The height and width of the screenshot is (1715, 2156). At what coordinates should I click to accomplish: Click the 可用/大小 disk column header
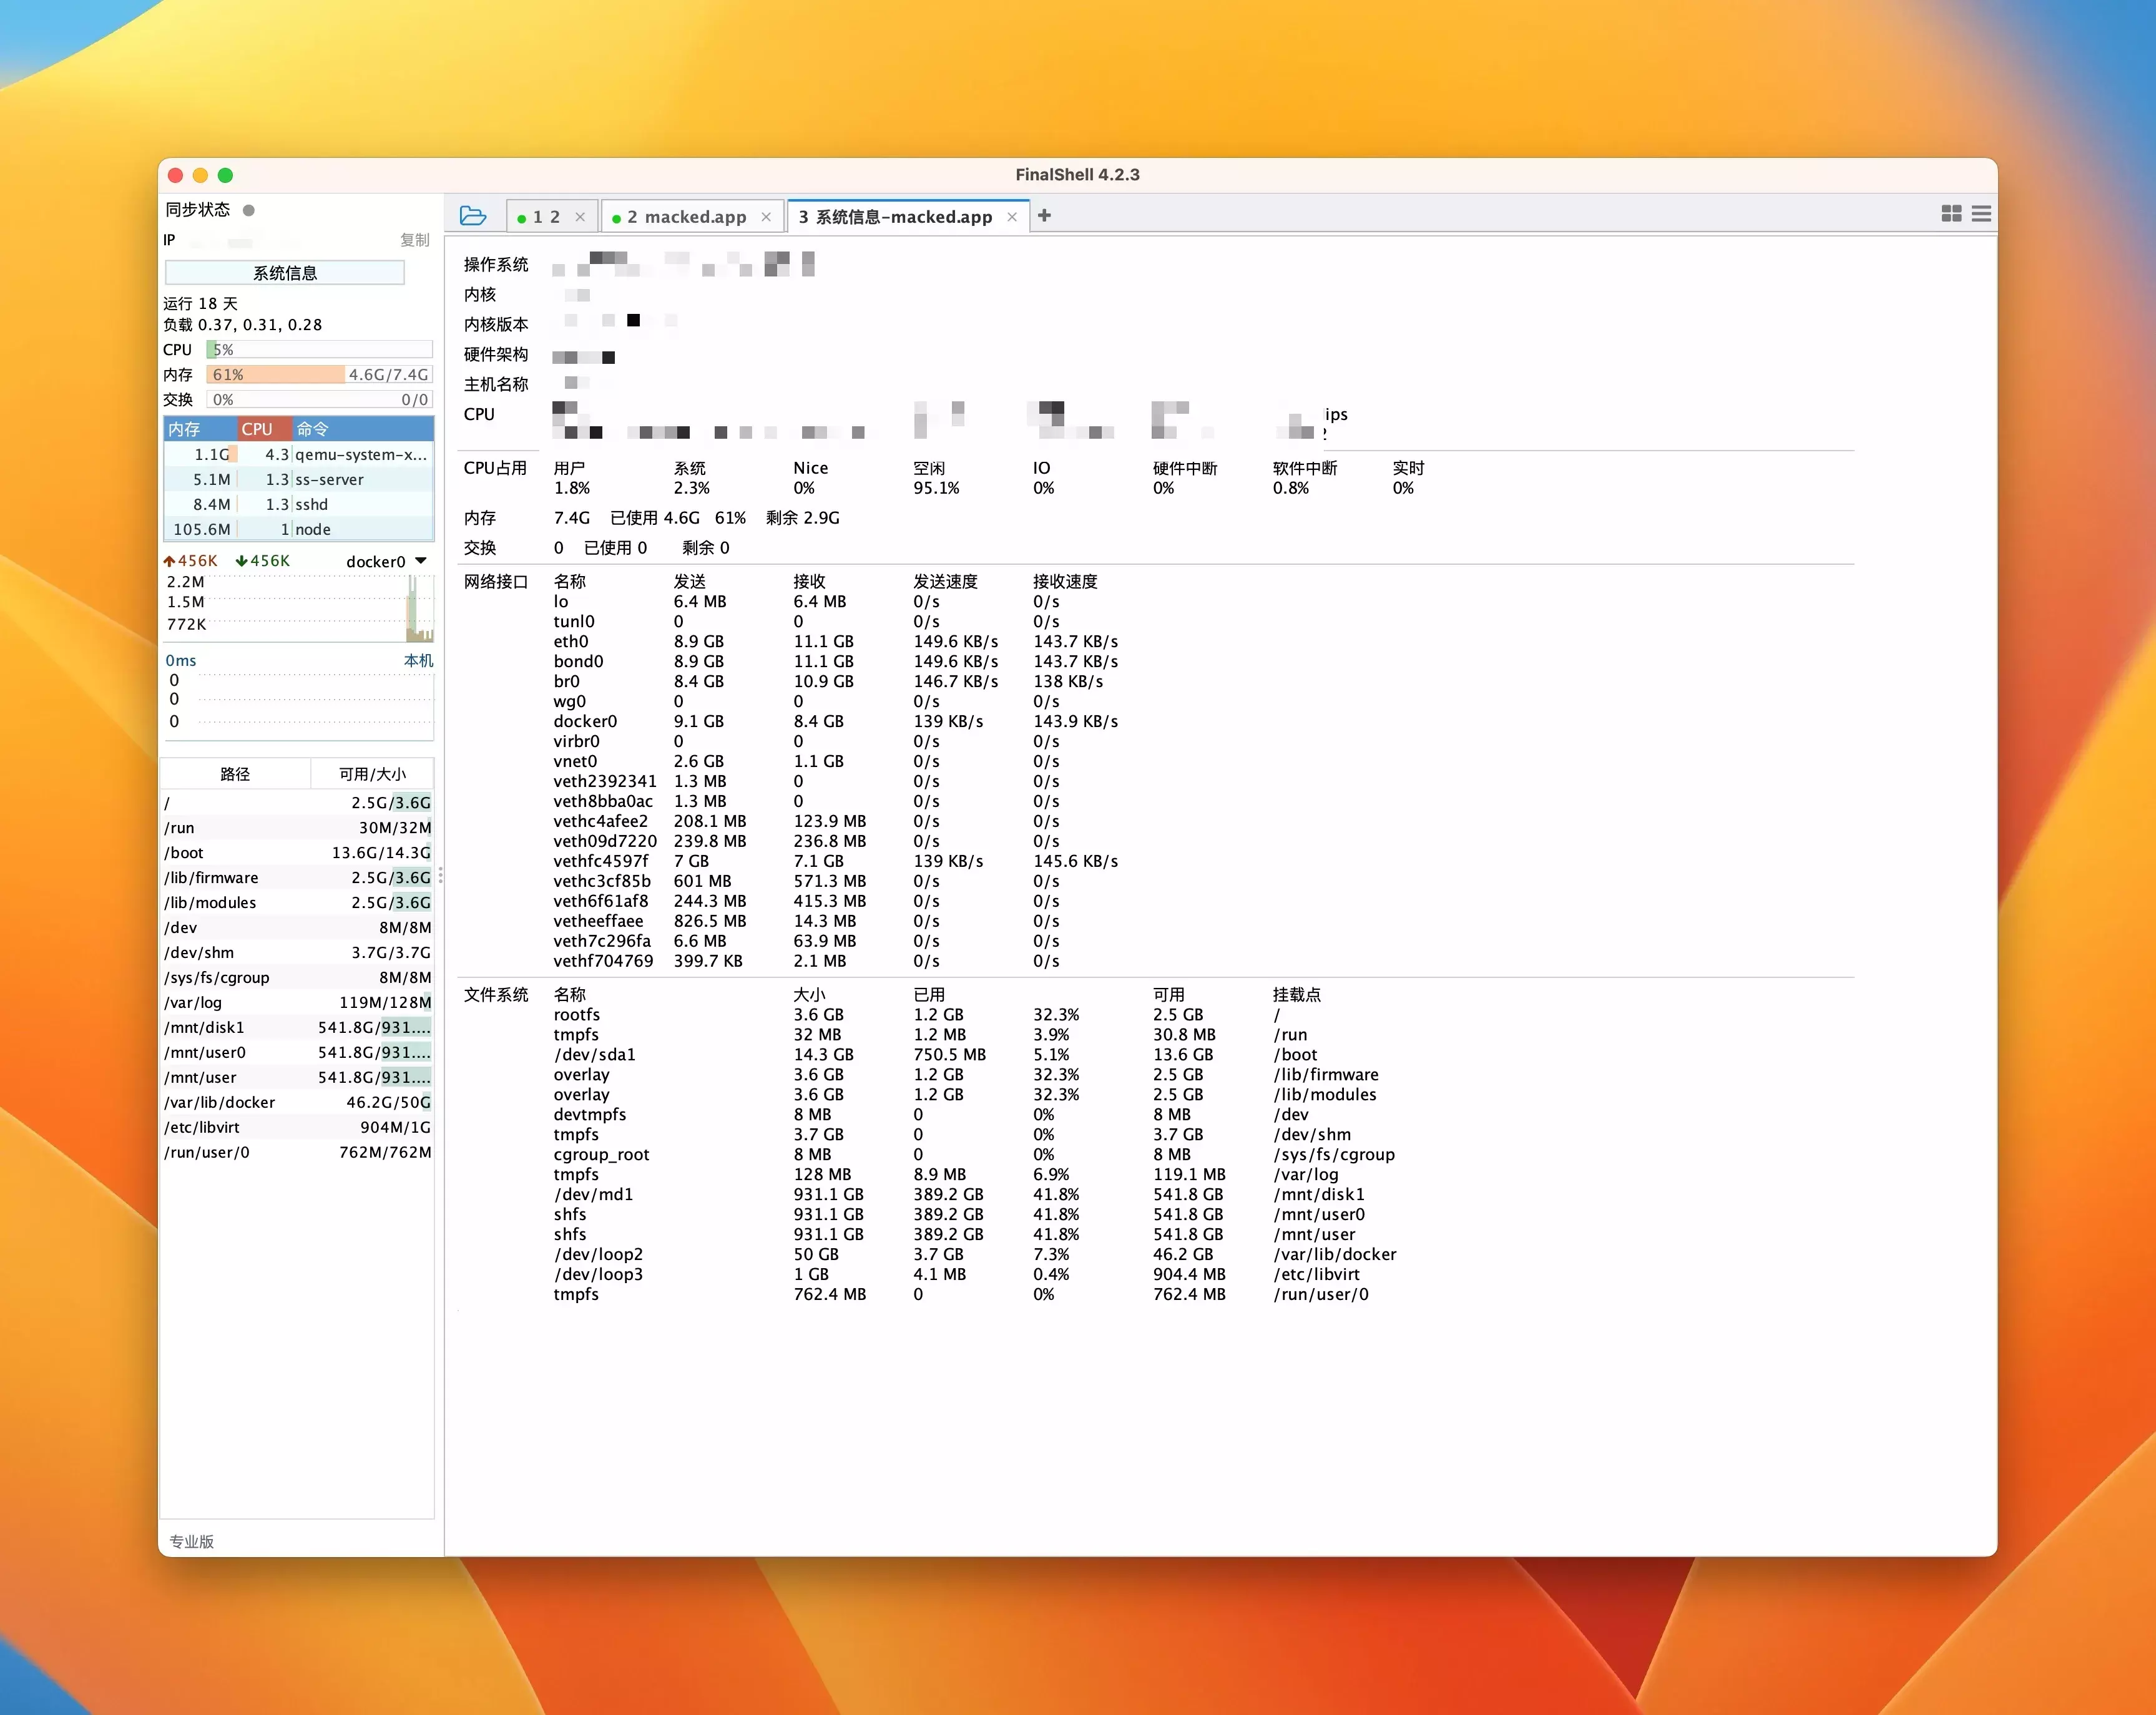point(372,774)
